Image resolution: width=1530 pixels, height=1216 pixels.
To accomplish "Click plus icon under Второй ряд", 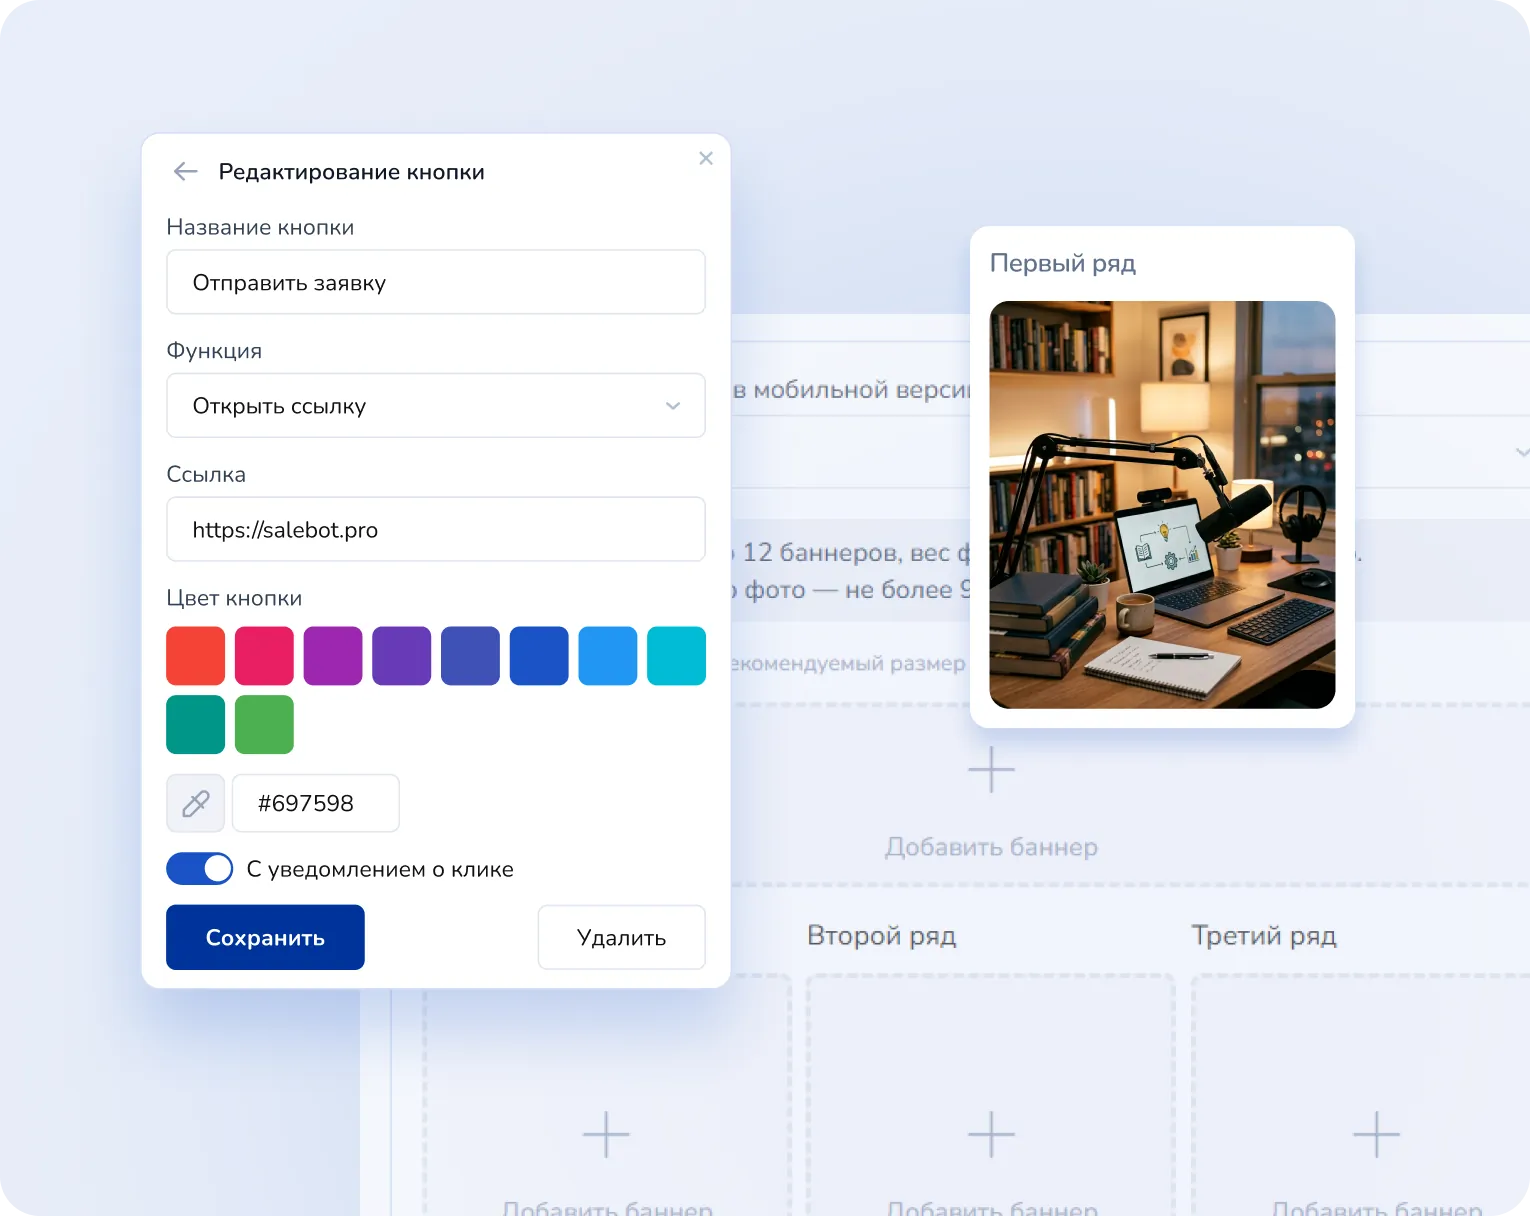I will click(x=991, y=1134).
